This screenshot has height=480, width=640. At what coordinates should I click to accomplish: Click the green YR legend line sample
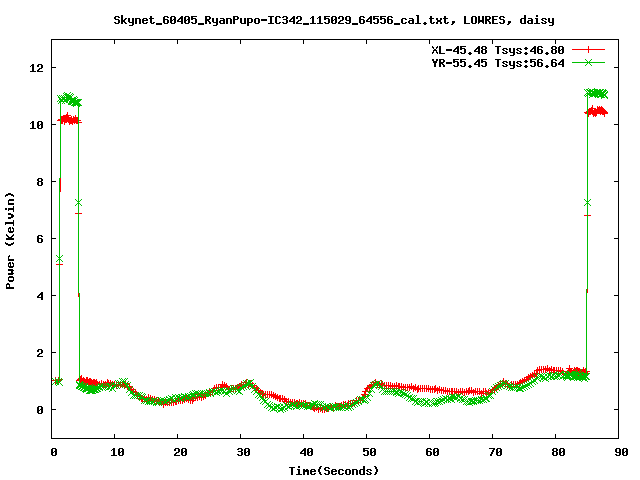[588, 62]
